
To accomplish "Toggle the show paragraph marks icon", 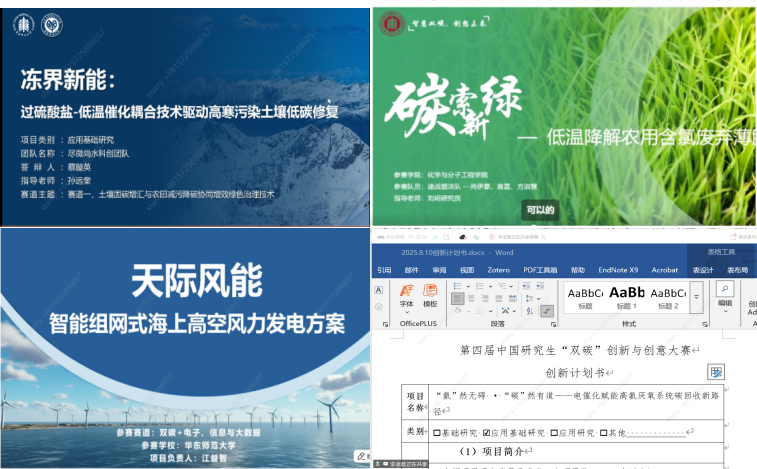I will [548, 311].
